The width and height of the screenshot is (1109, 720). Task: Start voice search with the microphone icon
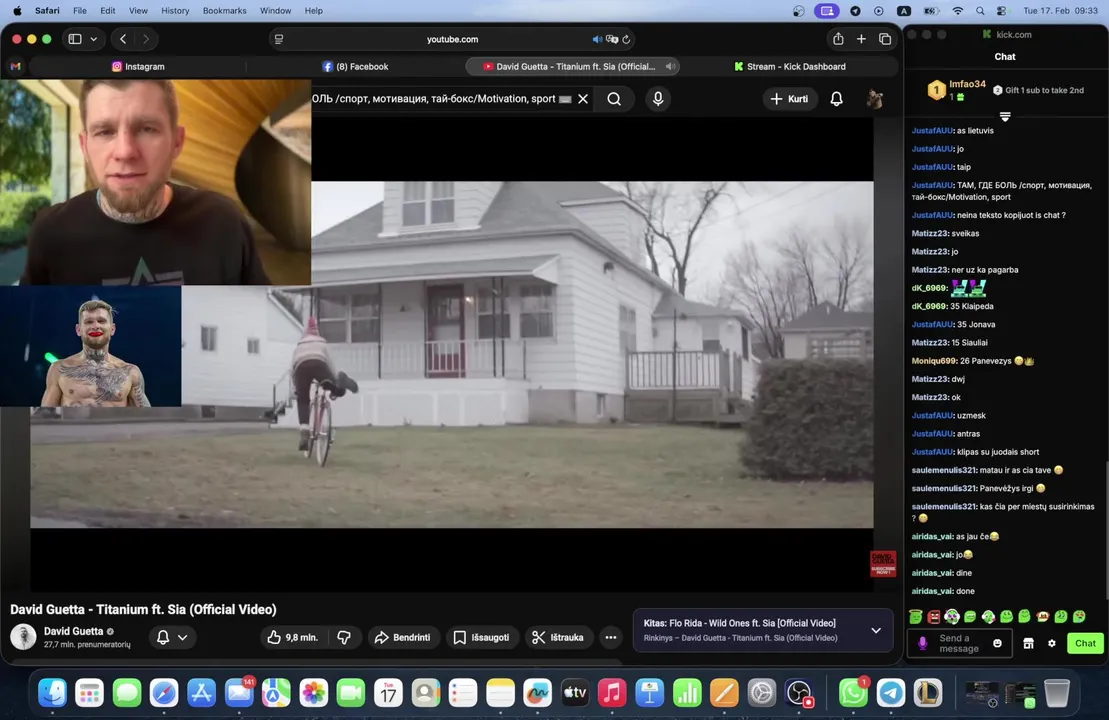(658, 99)
